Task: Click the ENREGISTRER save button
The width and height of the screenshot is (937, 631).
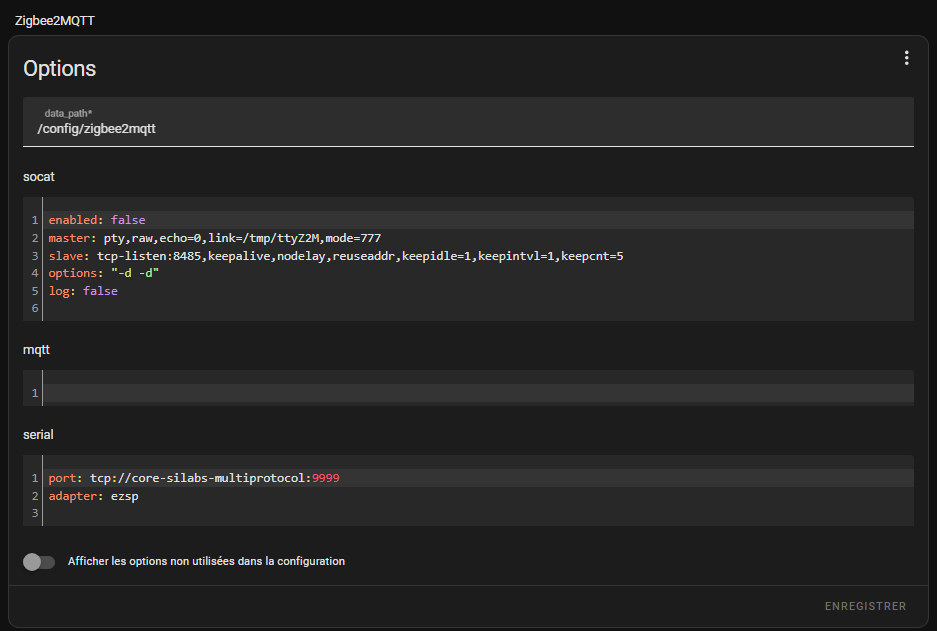Action: coord(865,606)
